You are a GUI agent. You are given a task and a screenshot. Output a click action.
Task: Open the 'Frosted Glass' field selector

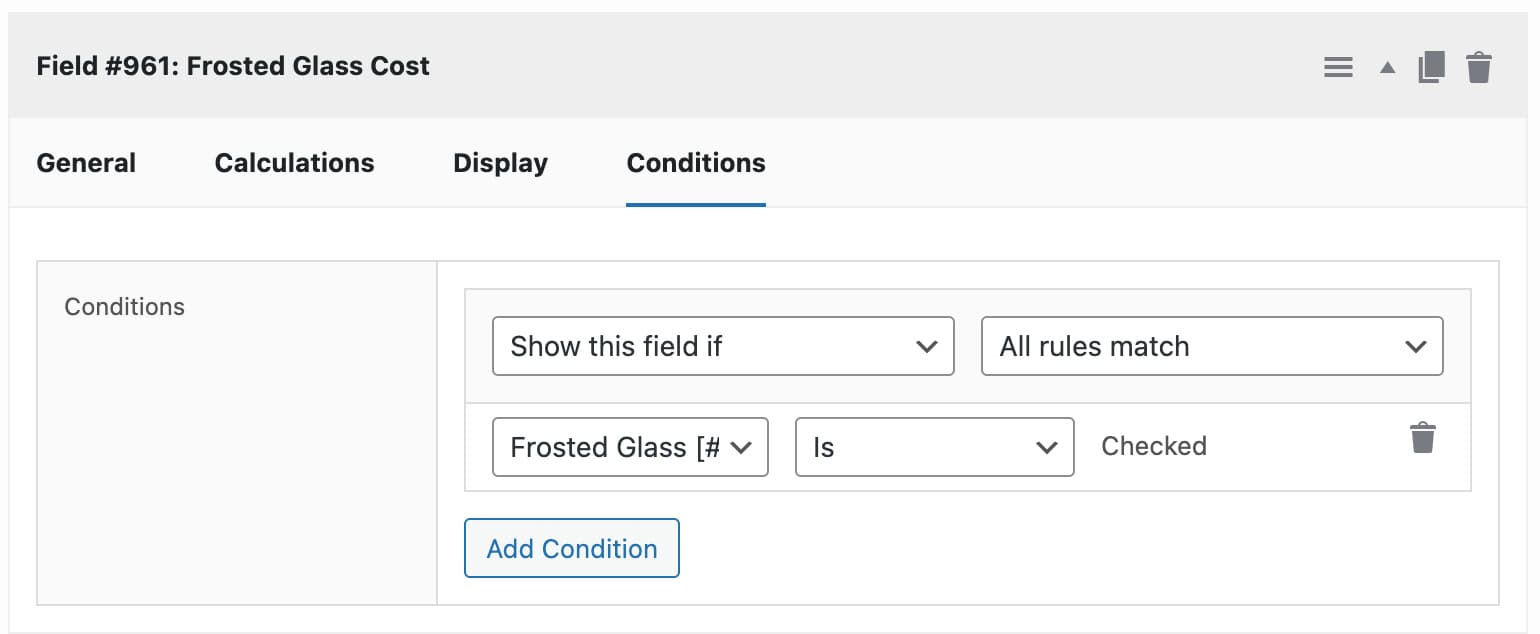pos(630,447)
